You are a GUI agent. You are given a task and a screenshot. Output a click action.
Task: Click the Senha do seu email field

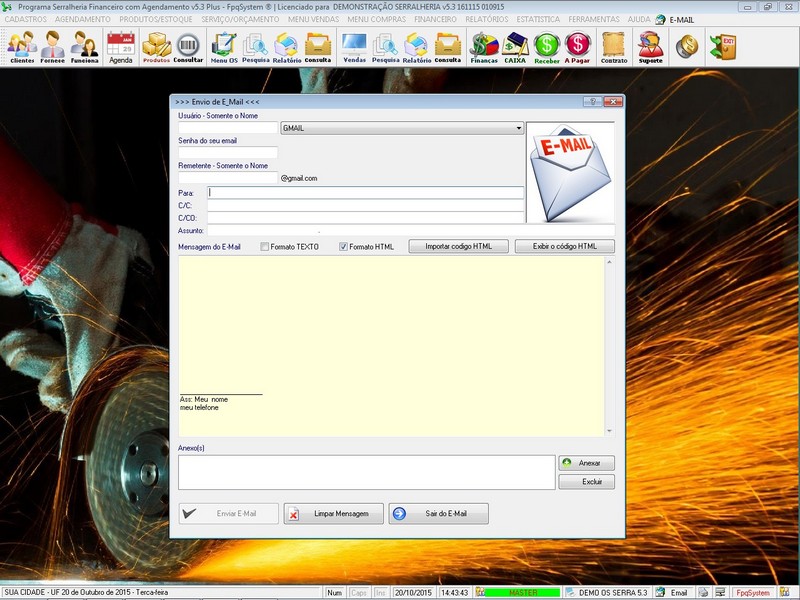[228, 152]
